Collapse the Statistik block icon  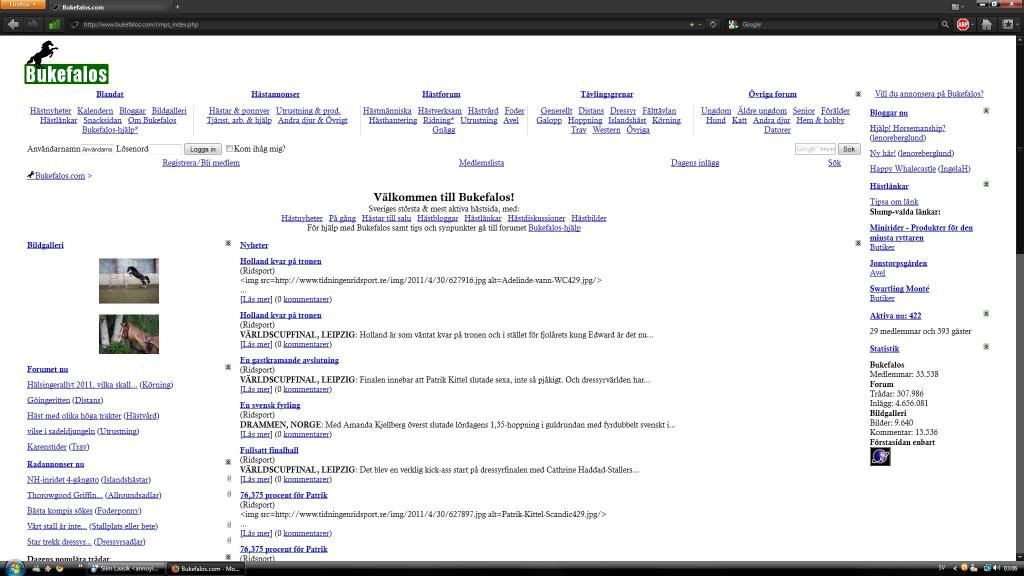pyautogui.click(x=986, y=347)
